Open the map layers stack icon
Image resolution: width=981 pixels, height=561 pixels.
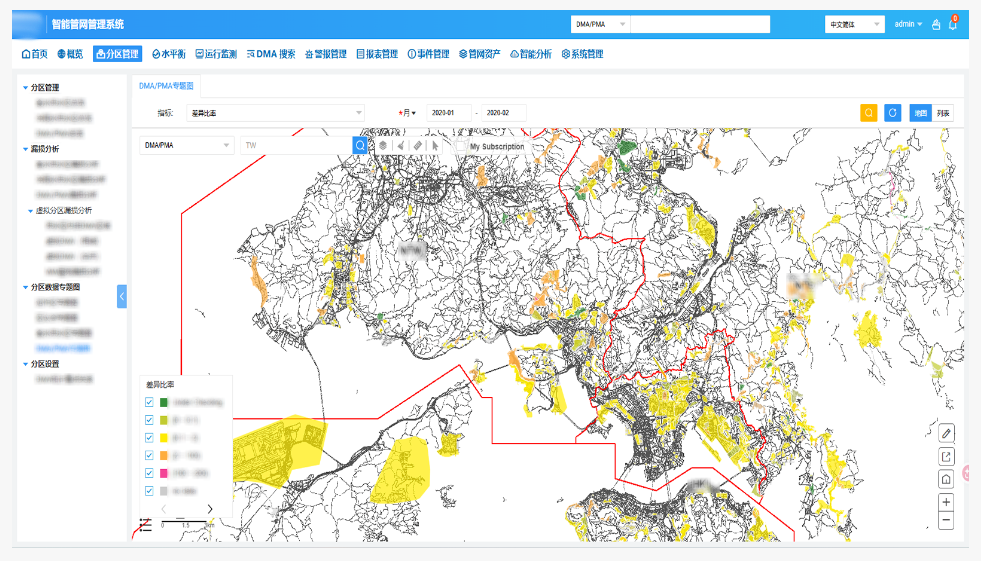tap(383, 145)
